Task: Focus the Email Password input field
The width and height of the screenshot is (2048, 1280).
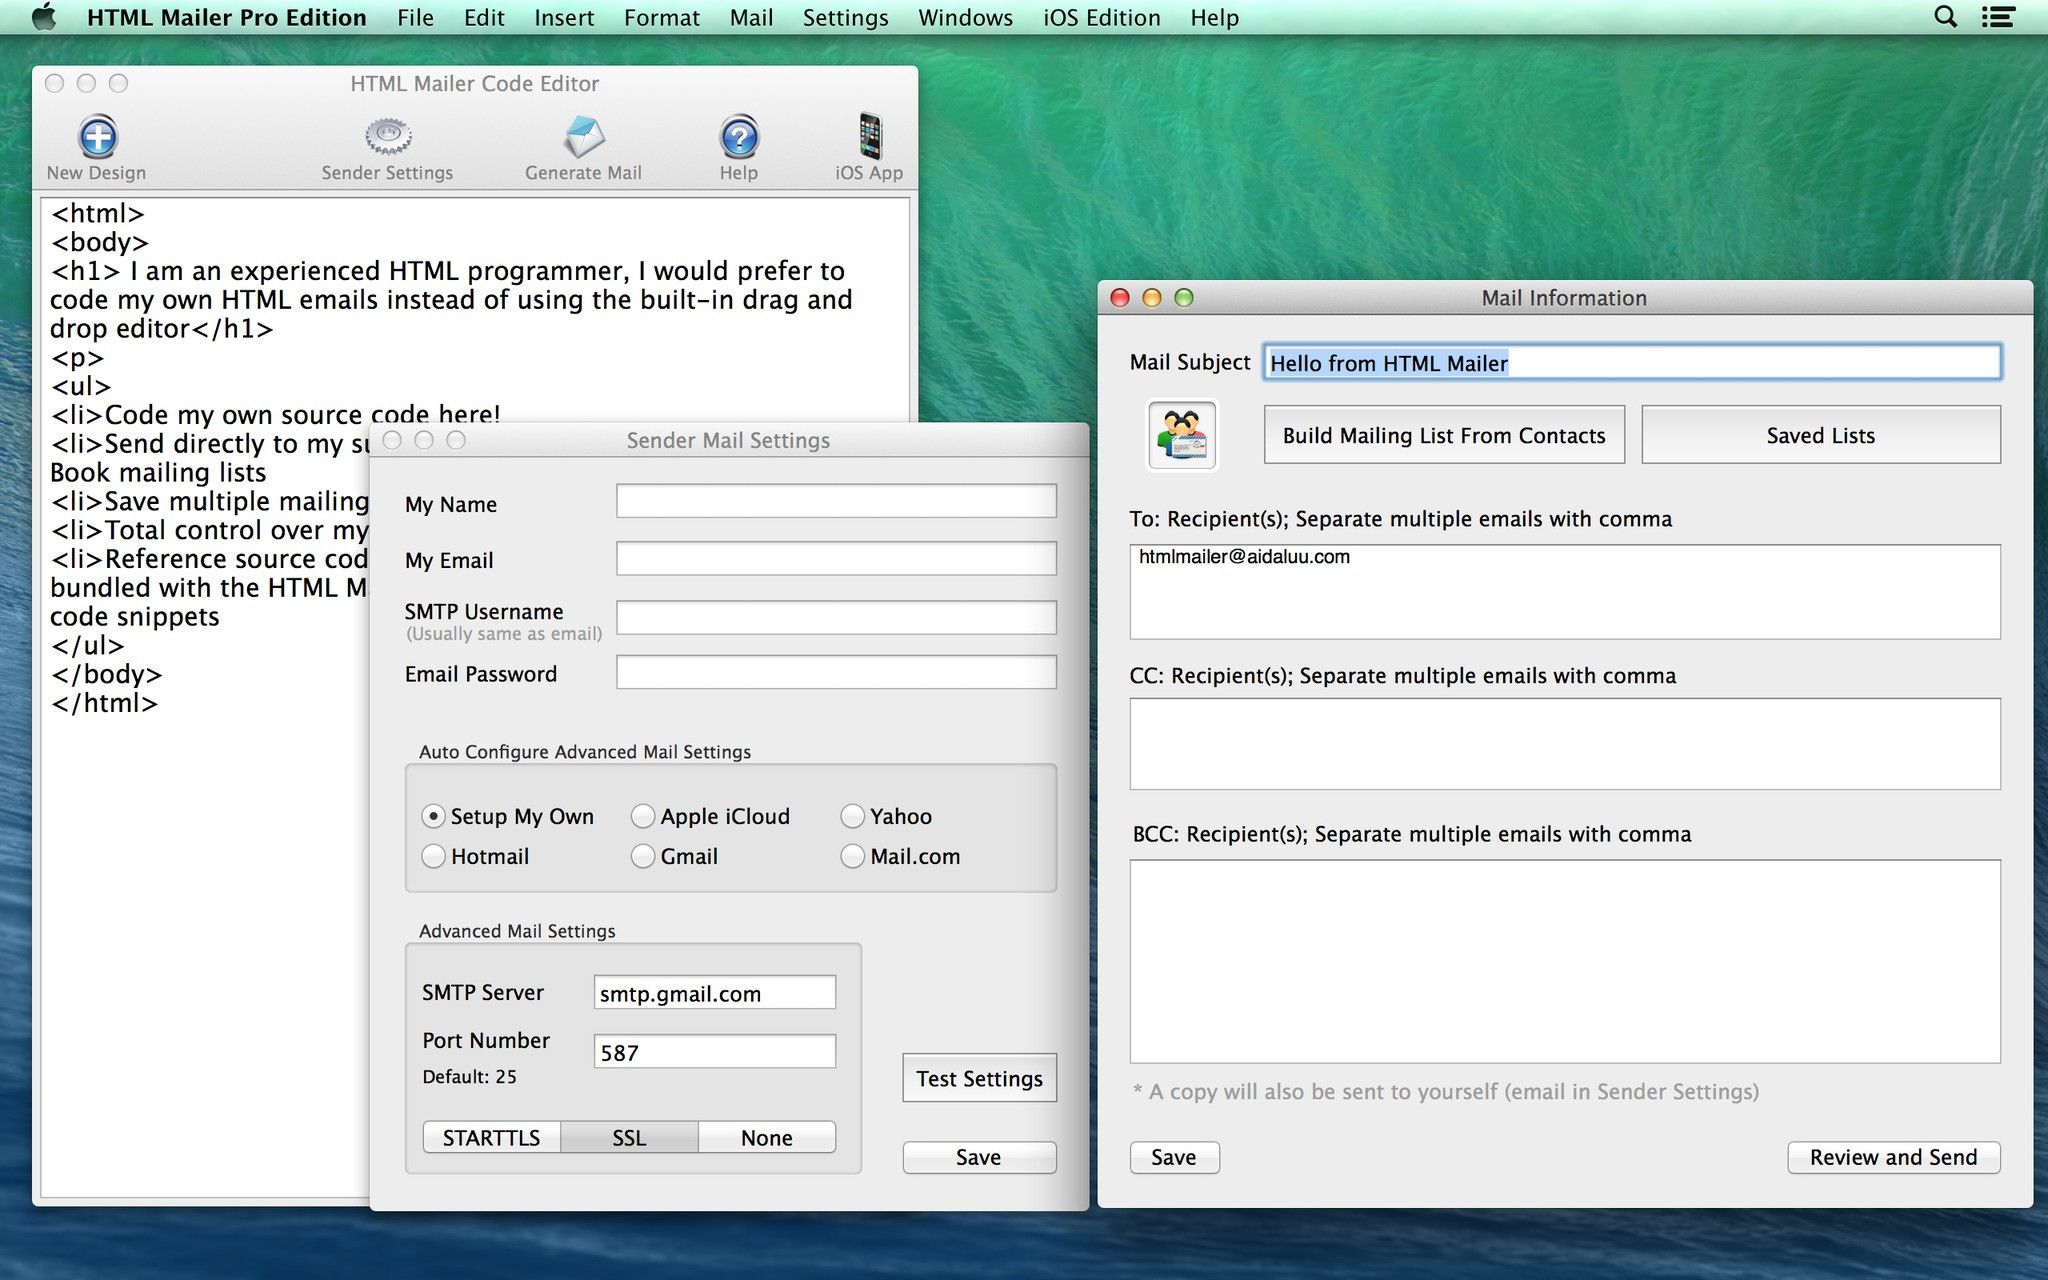Action: point(836,672)
